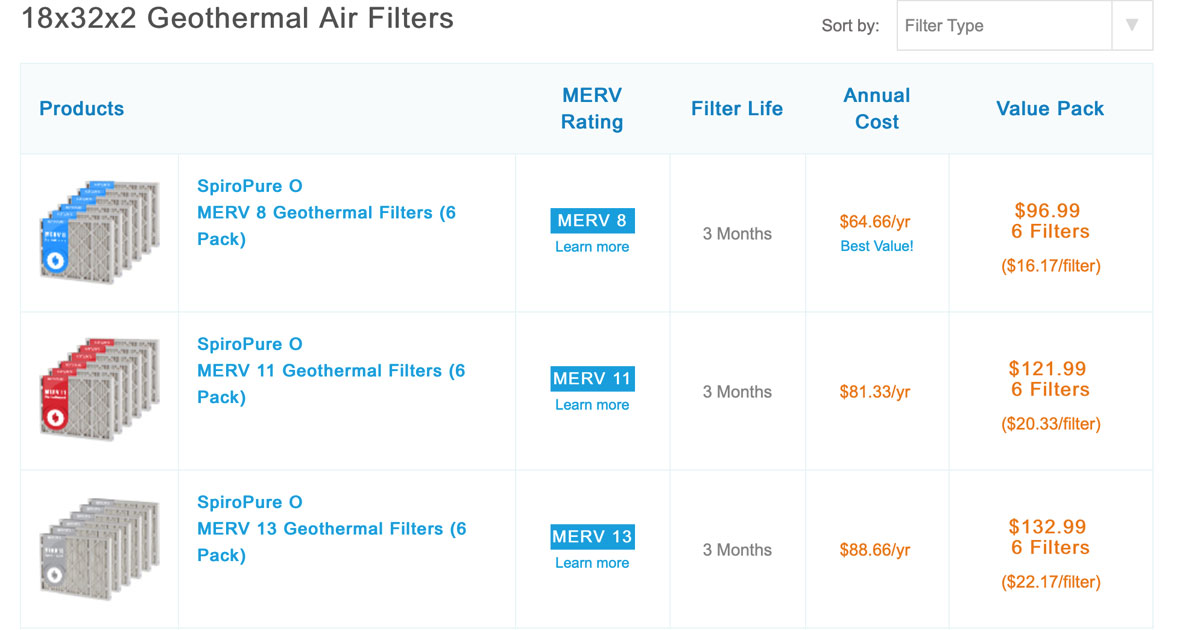Click the MERV 11 red filter pack image

pyautogui.click(x=99, y=390)
